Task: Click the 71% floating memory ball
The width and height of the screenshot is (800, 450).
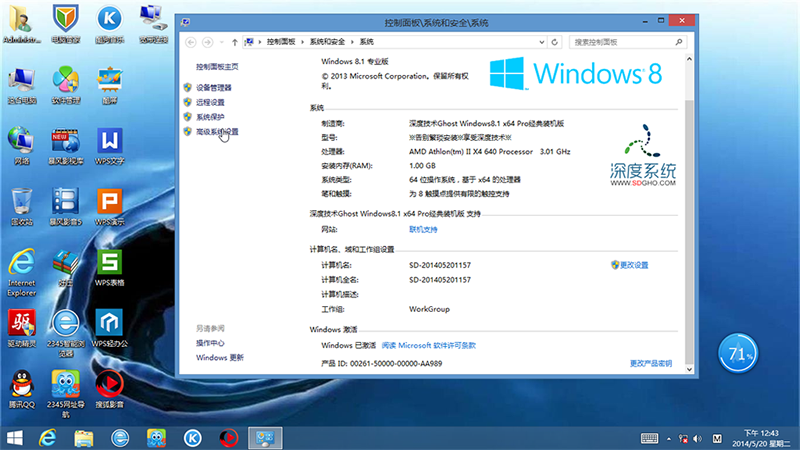Action: coord(738,353)
